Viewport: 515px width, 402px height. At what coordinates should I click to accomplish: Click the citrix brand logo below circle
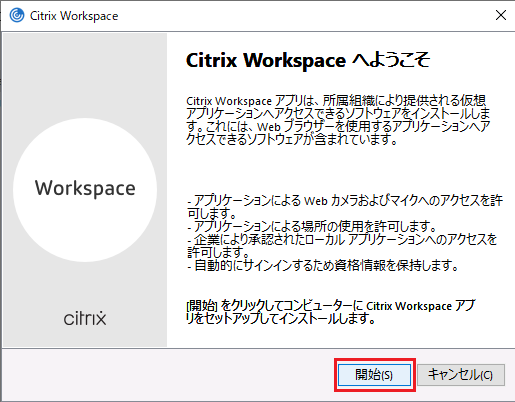pos(85,318)
